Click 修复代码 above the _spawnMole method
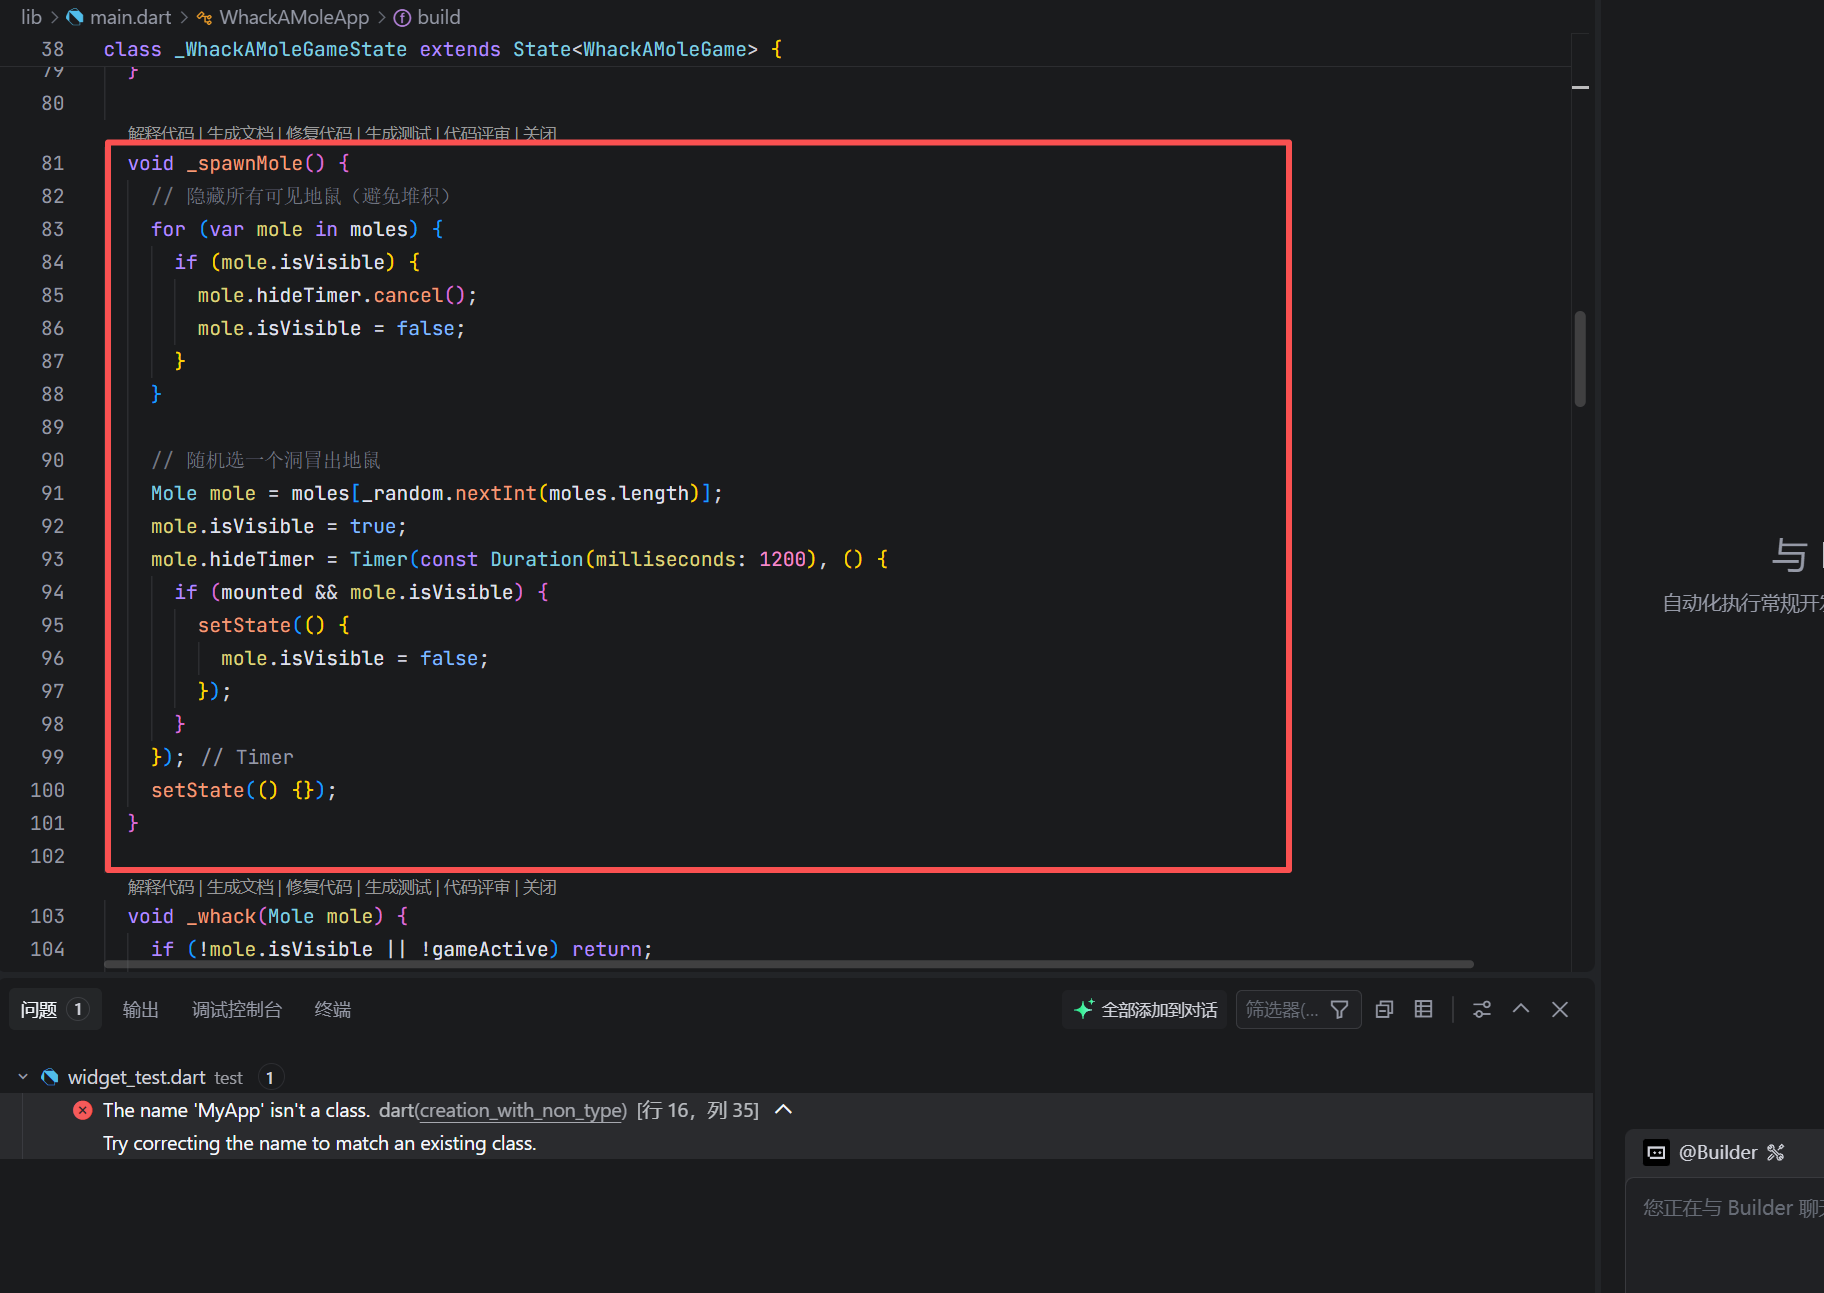Image resolution: width=1824 pixels, height=1293 pixels. point(319,133)
